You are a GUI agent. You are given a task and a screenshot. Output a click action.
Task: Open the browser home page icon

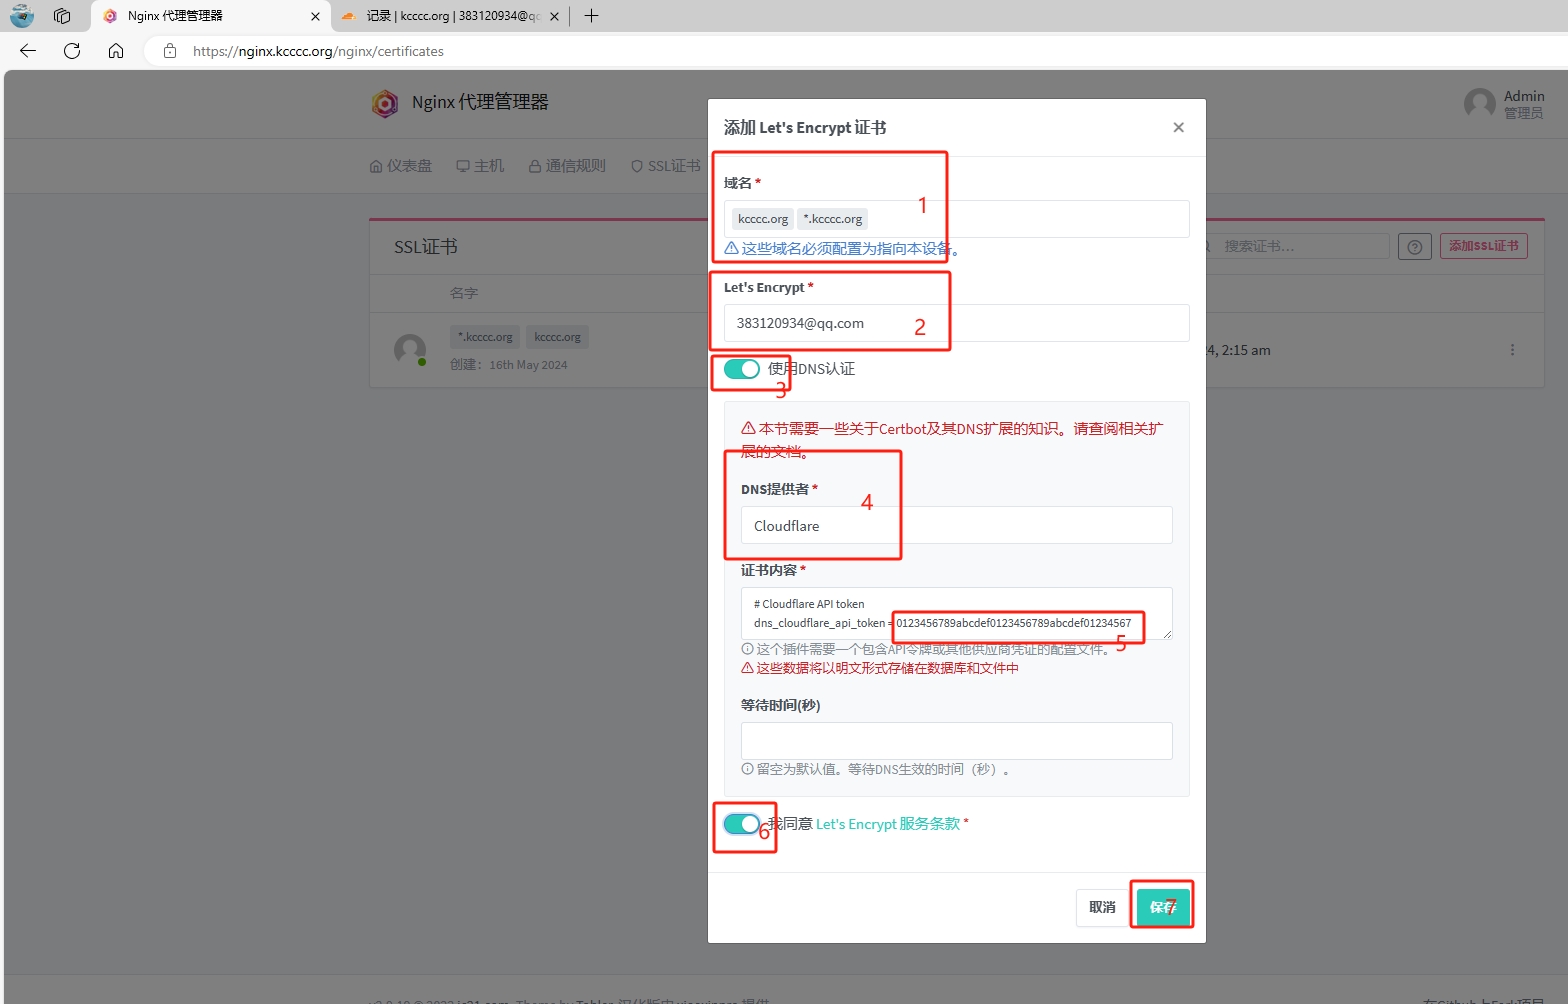point(116,51)
